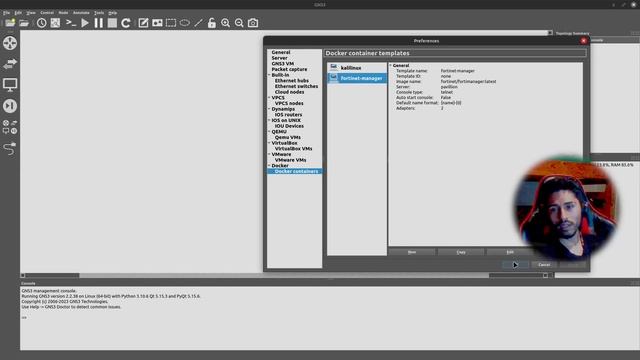
Task: Start all nodes with play icon
Action: [85, 23]
